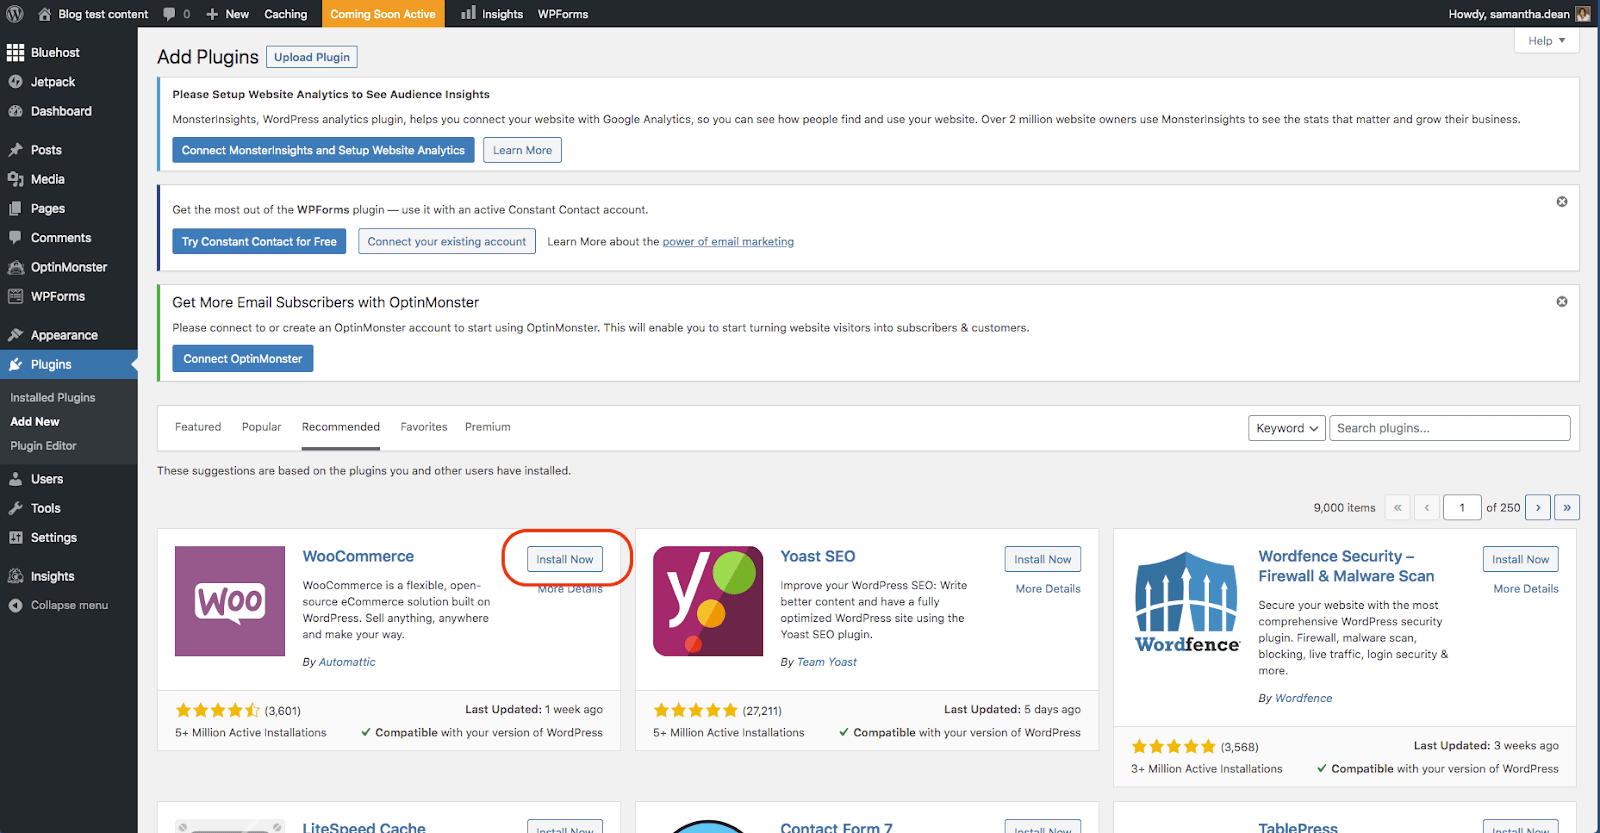Click Learn More in MonsterInsights notice
The height and width of the screenshot is (833, 1600).
pyautogui.click(x=522, y=150)
